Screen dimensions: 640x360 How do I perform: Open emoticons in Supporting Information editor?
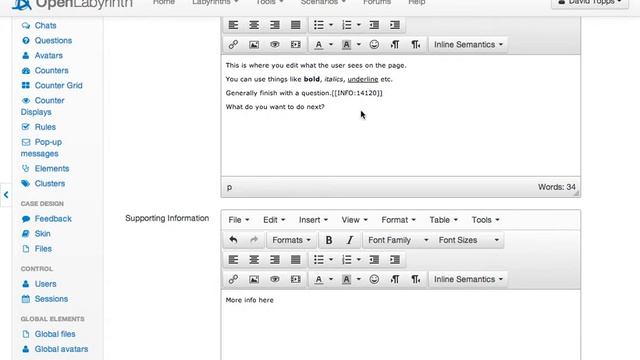[374, 279]
